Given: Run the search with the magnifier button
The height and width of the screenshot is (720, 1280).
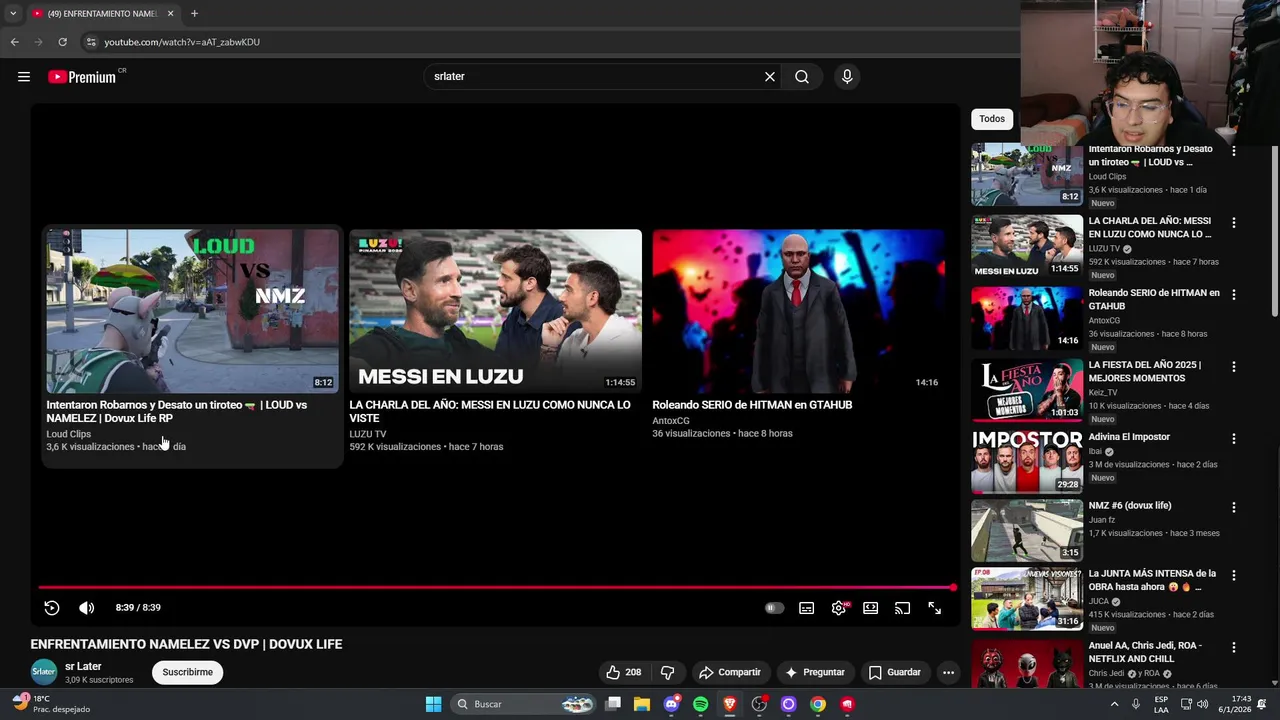Looking at the screenshot, I should 802,77.
